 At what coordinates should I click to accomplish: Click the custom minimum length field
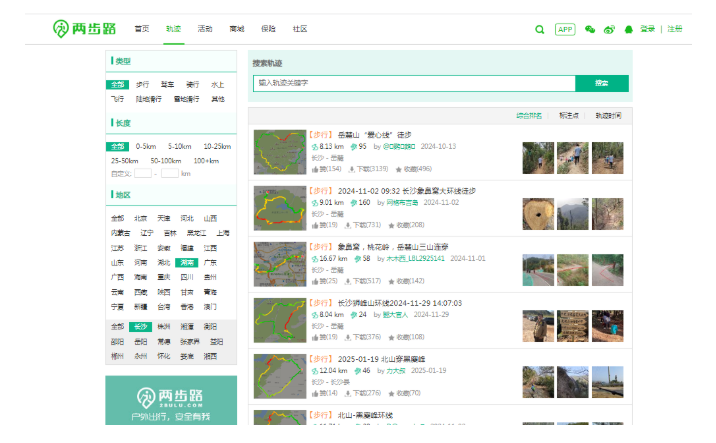pyautogui.click(x=143, y=174)
